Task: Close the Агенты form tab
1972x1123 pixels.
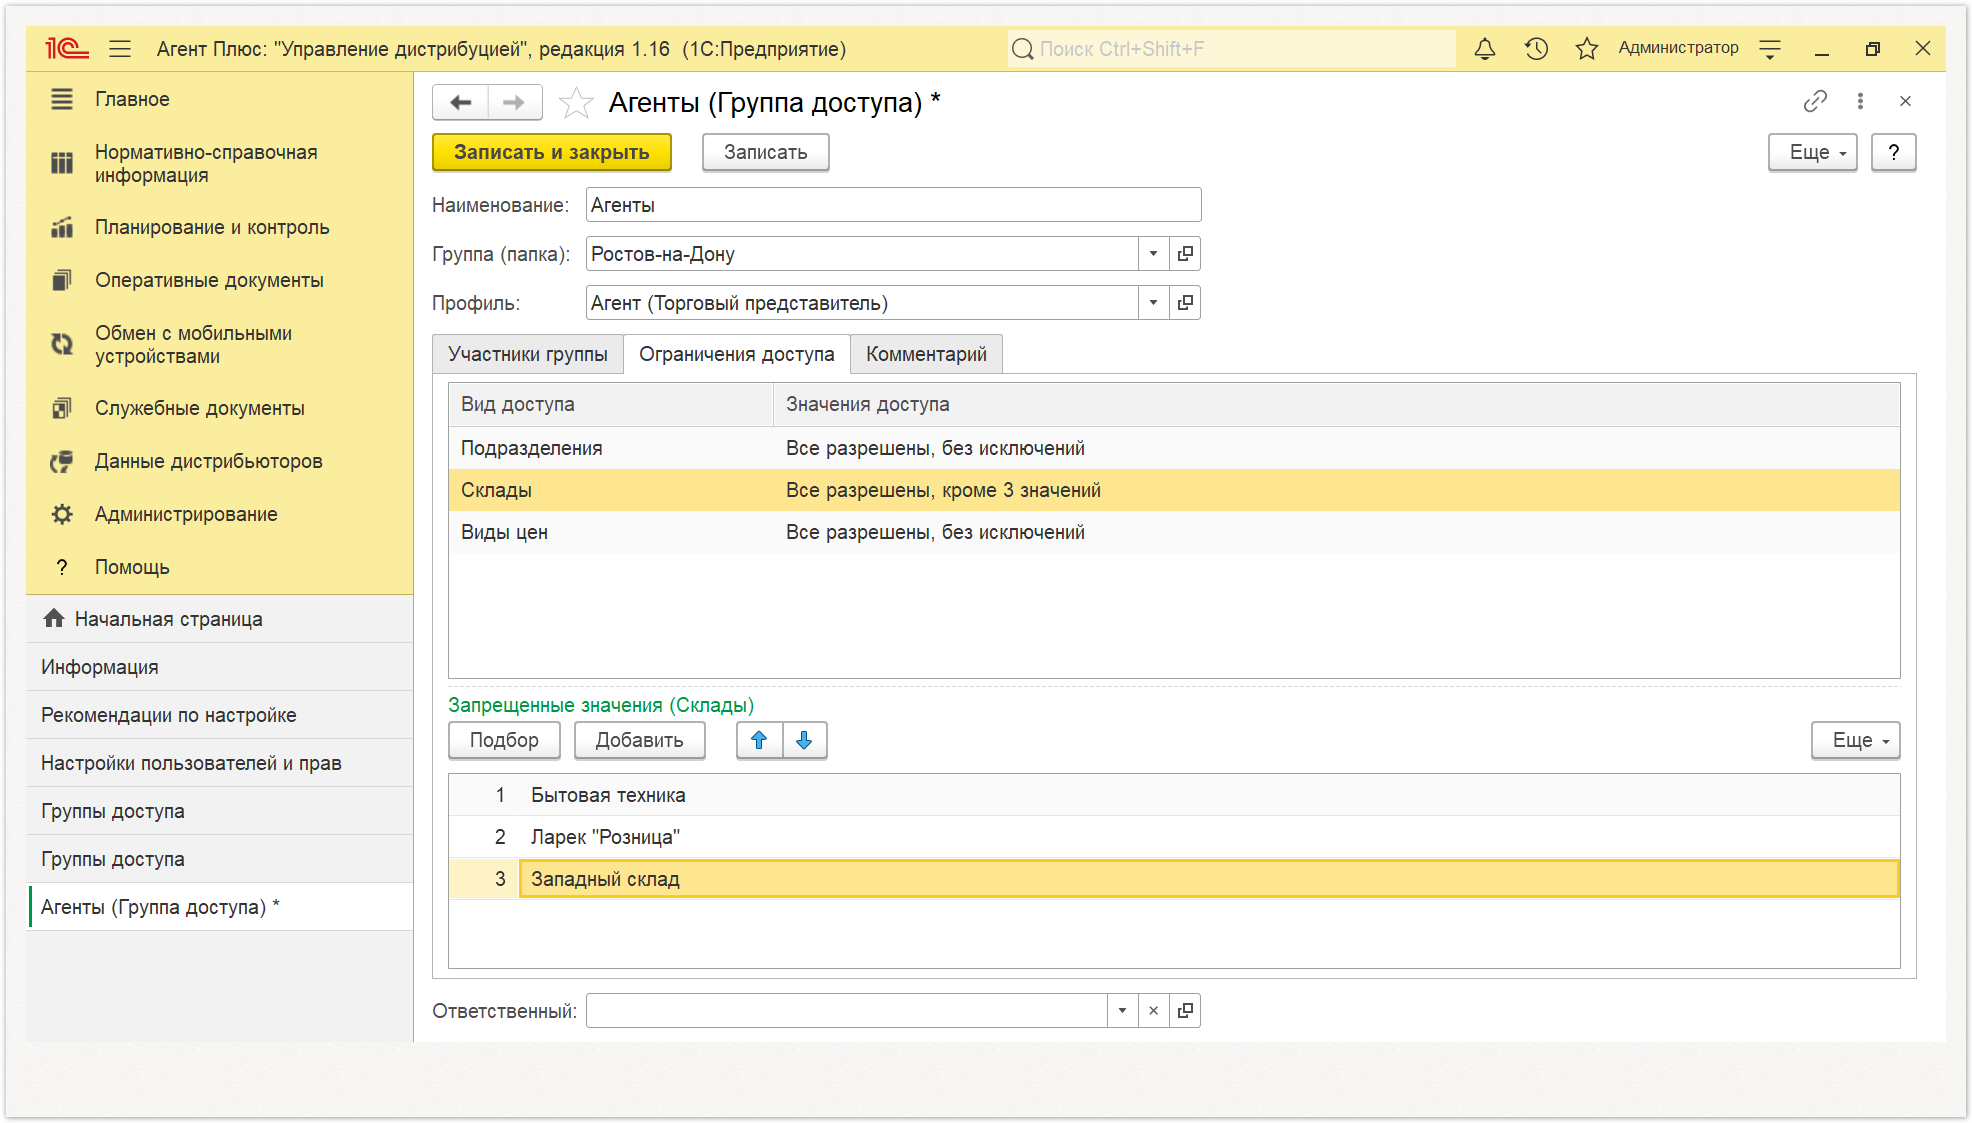Action: coord(1905,101)
